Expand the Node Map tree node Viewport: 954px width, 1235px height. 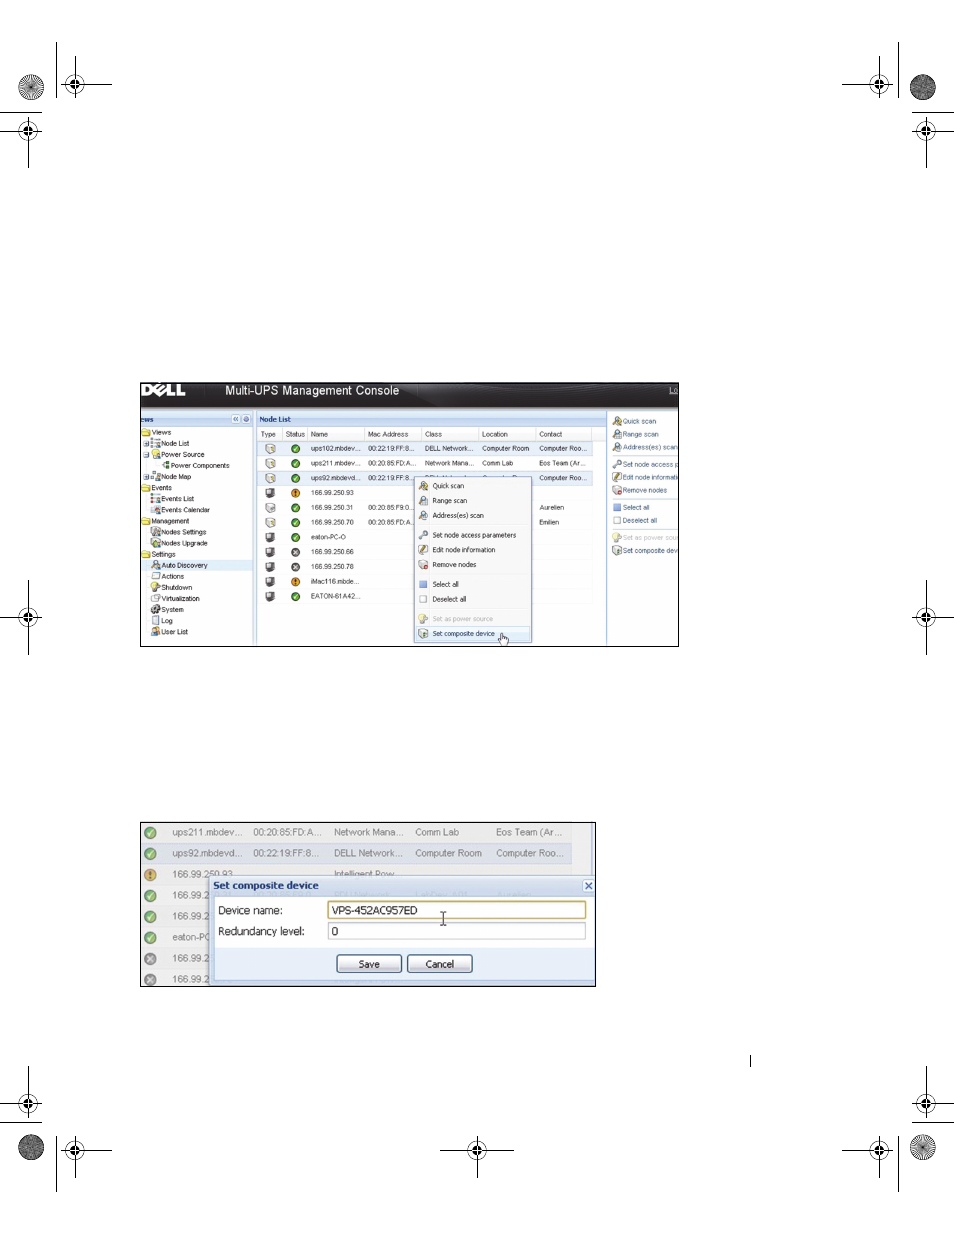146,477
